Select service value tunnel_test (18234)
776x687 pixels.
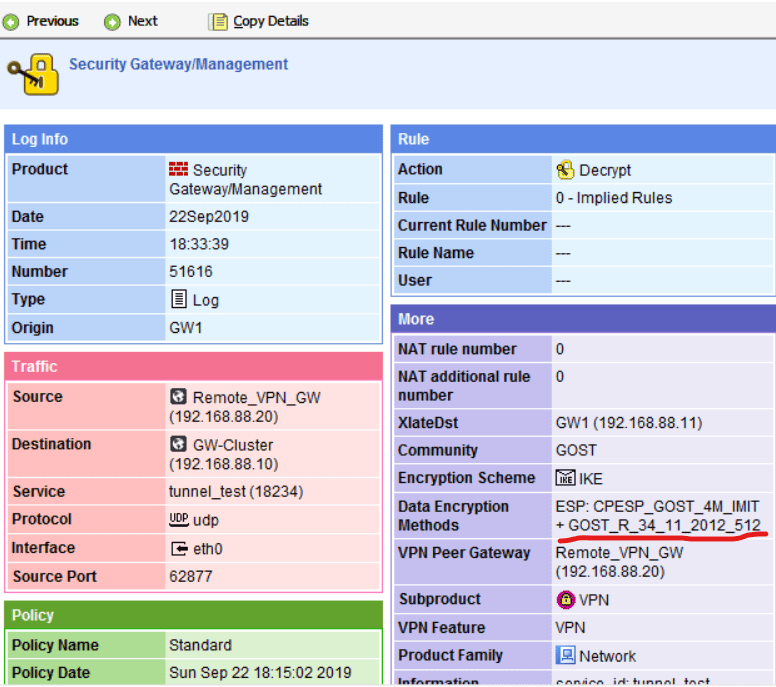236,491
